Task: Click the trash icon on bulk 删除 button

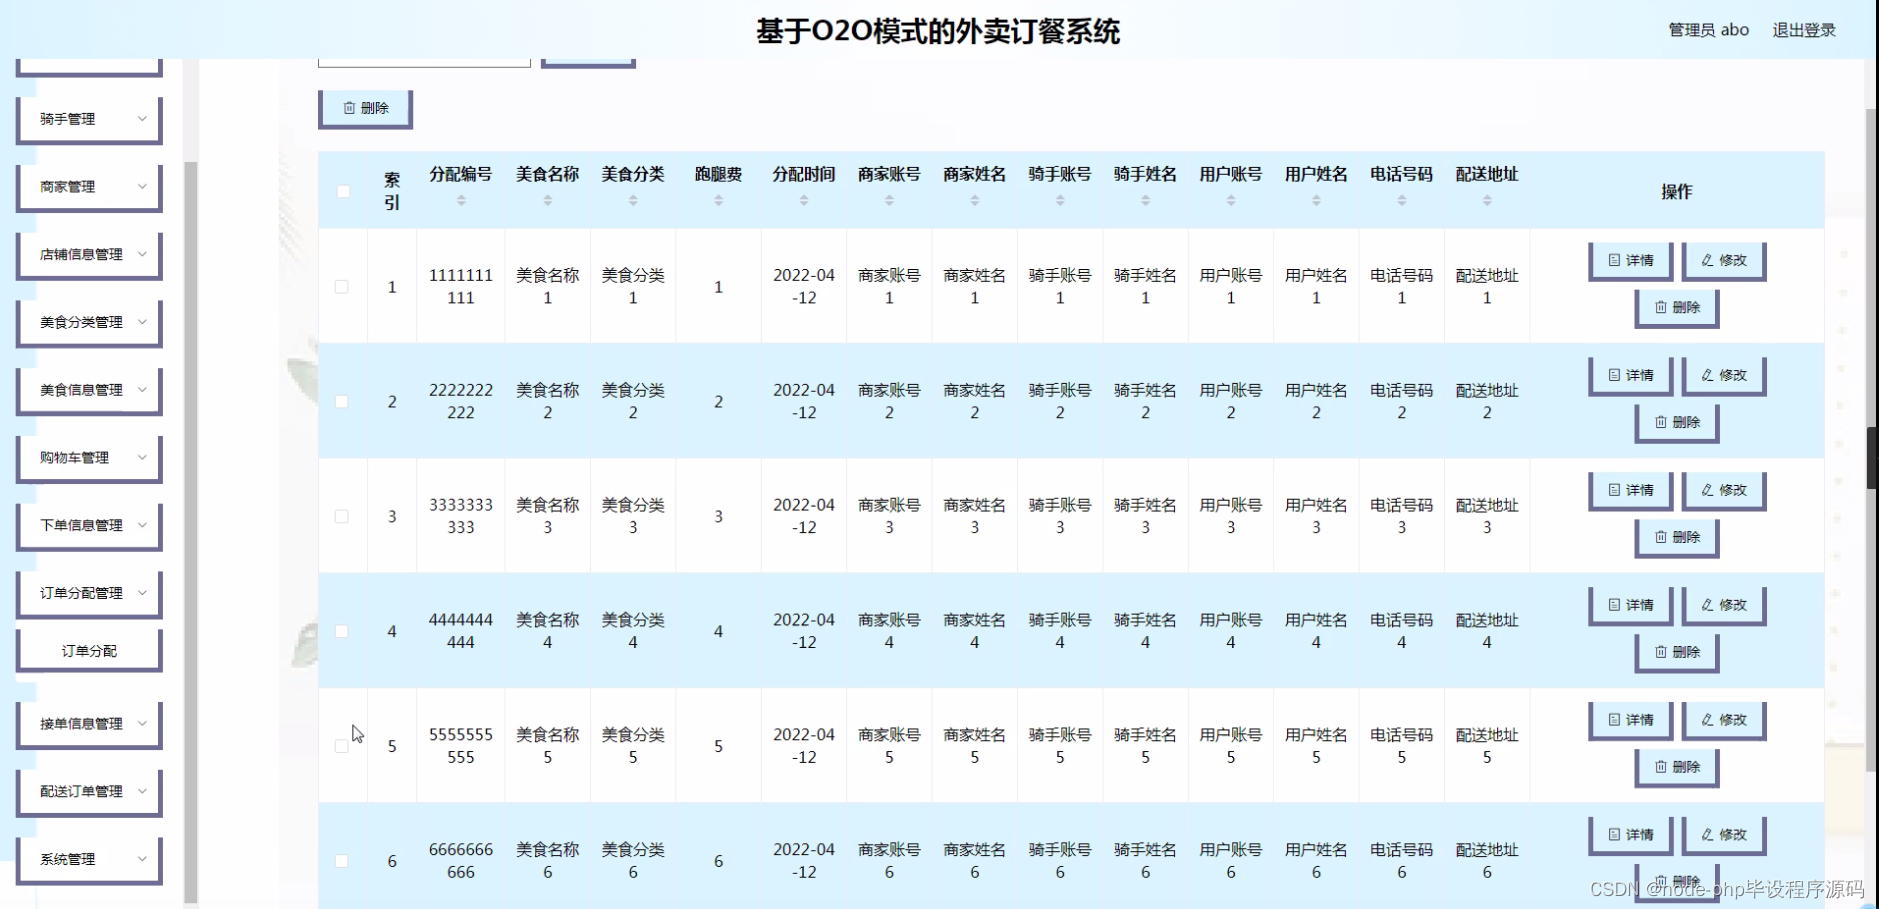Action: coord(349,107)
